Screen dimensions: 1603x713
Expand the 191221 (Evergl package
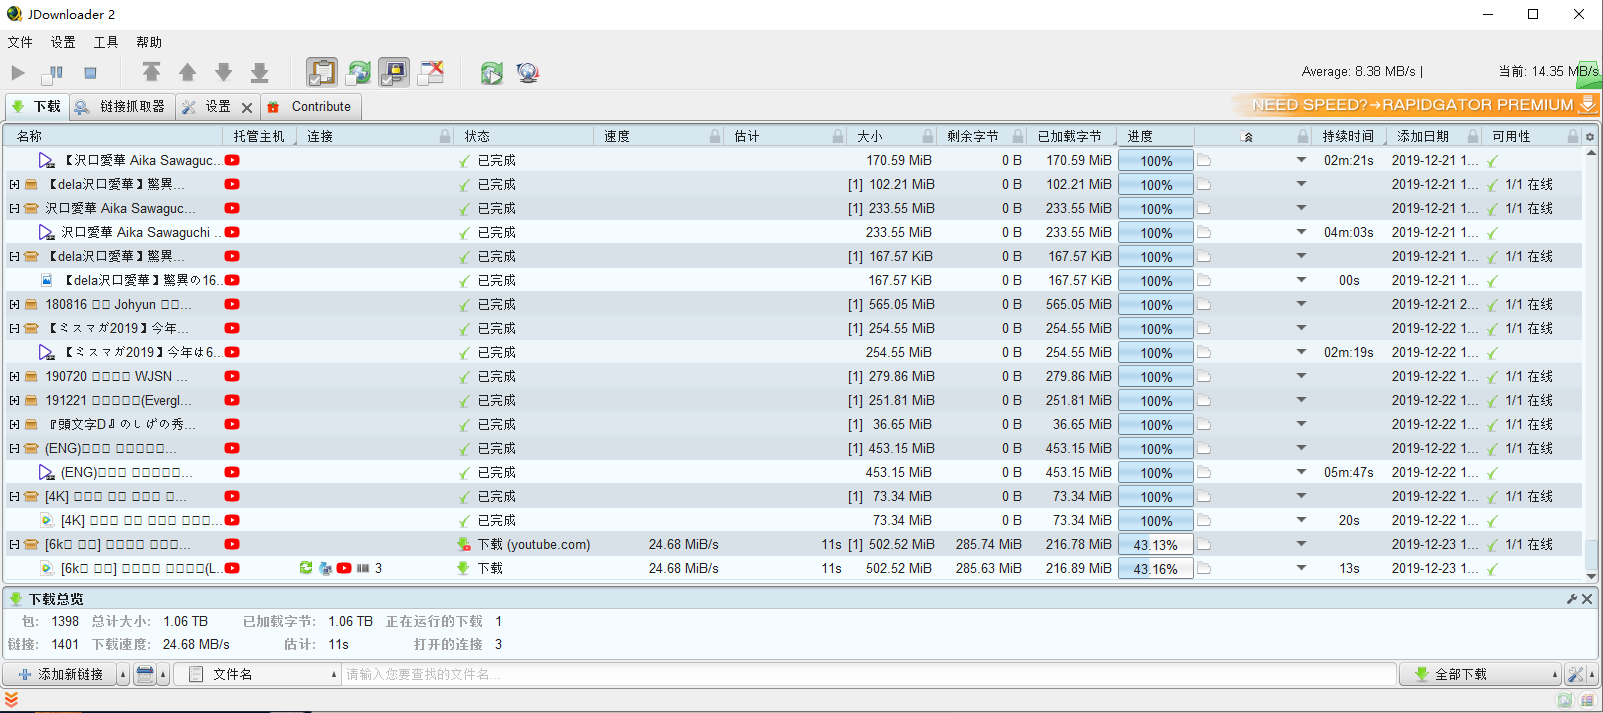click(x=14, y=400)
